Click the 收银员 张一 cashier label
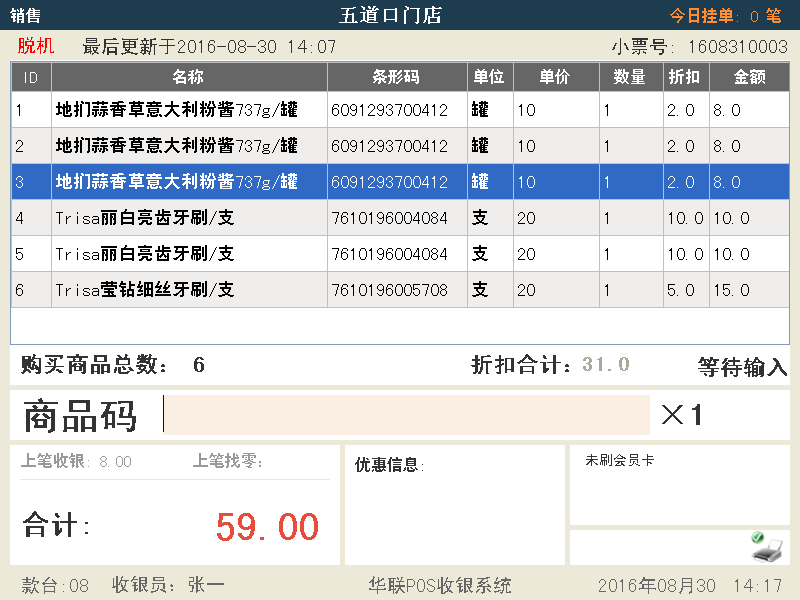 pos(168,585)
